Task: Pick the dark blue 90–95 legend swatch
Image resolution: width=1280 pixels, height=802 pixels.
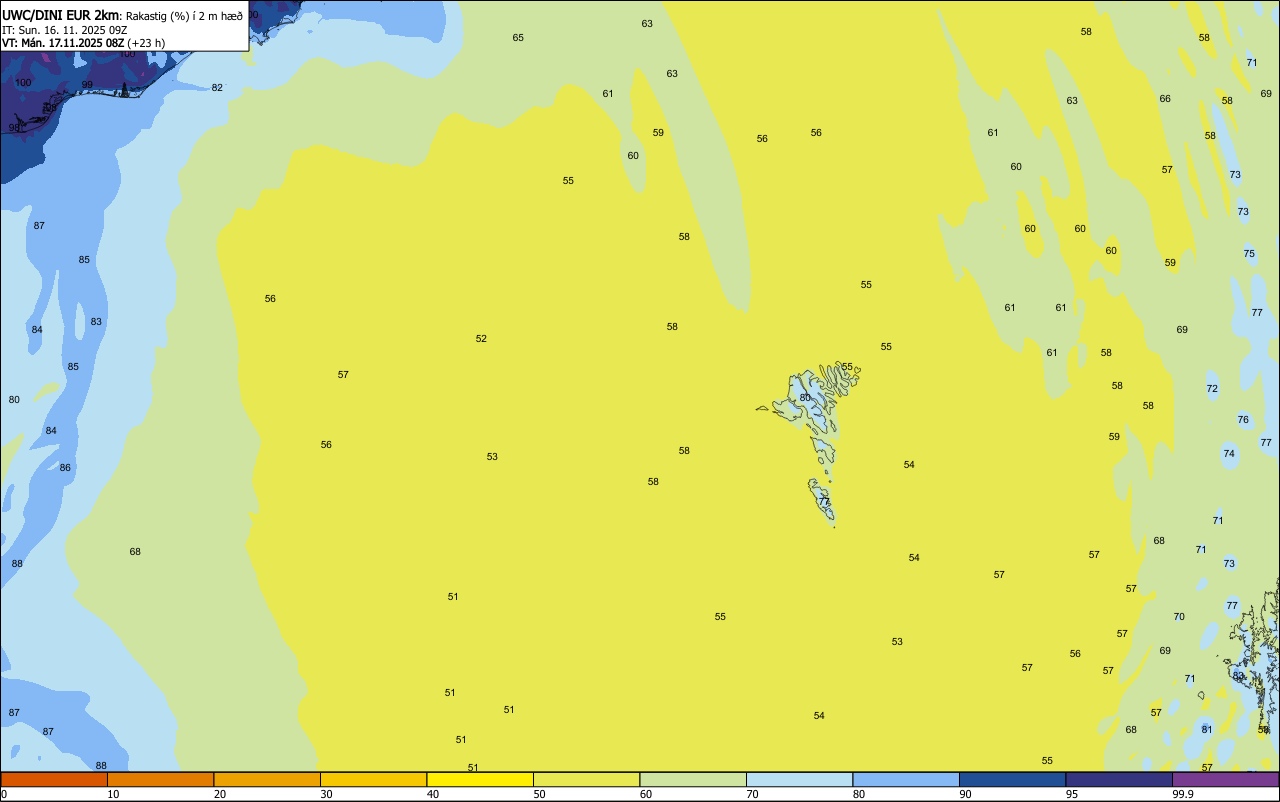Action: click(x=1012, y=779)
